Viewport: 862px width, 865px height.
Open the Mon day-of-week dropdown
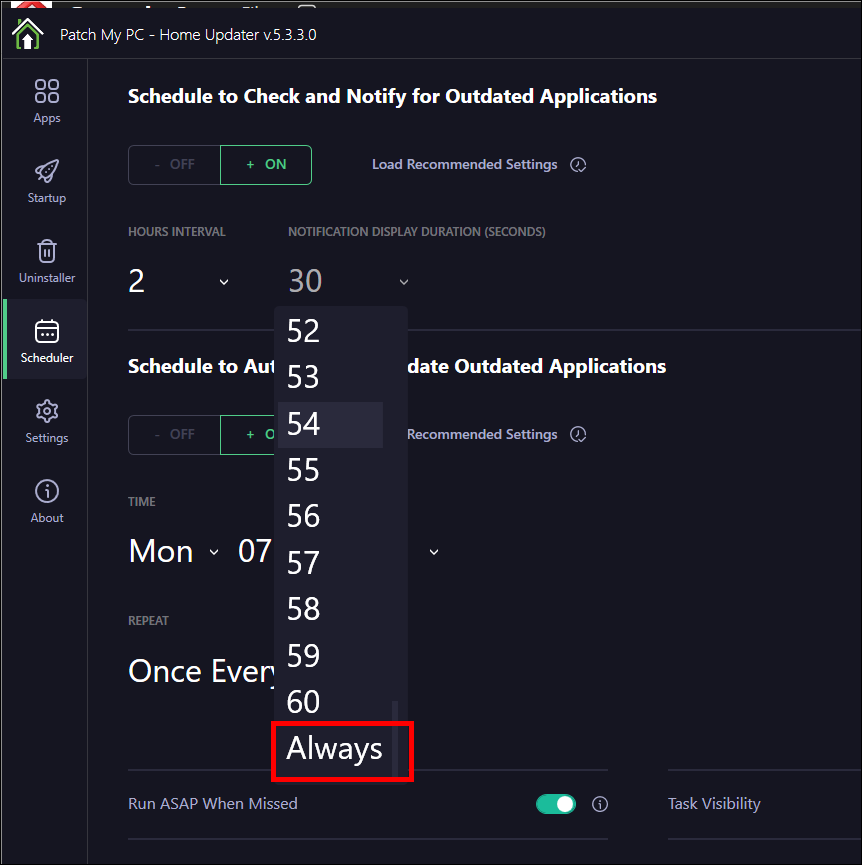pos(213,552)
